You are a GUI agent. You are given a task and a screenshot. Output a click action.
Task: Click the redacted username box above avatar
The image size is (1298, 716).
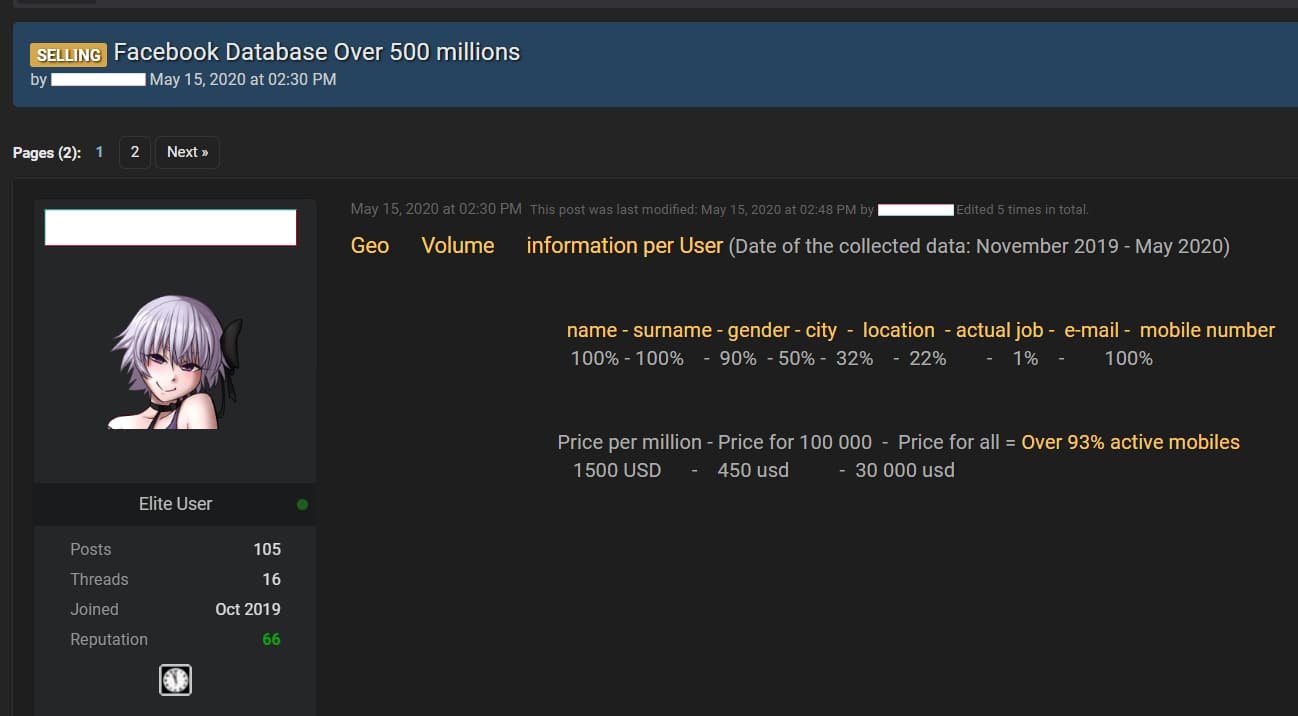[x=171, y=228]
